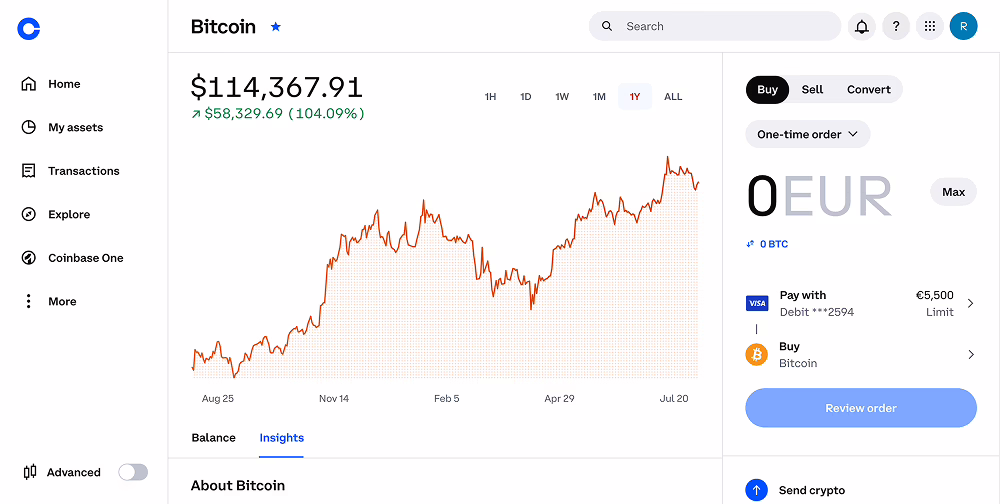
Task: Swap EUR and BTC input units
Action: (x=751, y=244)
